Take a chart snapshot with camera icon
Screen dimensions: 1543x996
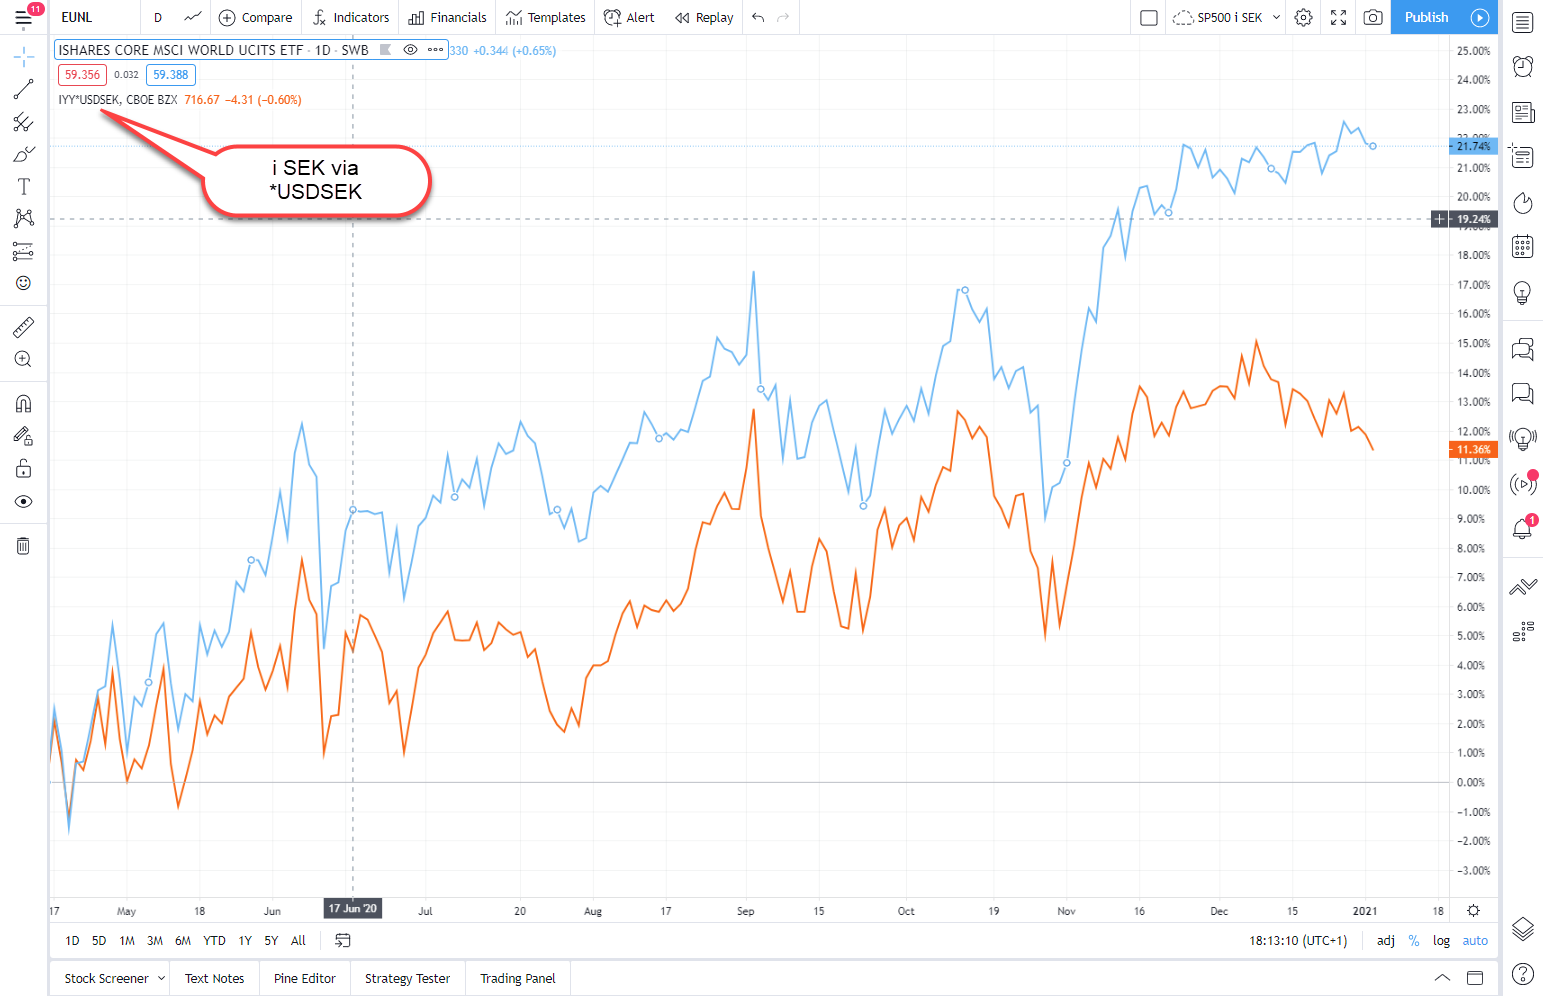(1373, 17)
